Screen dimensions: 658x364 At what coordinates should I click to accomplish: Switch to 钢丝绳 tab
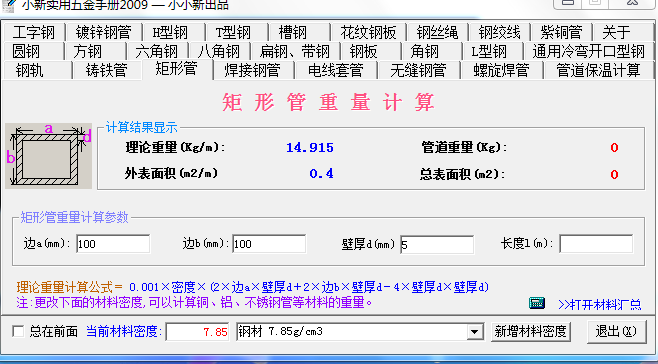(x=437, y=32)
